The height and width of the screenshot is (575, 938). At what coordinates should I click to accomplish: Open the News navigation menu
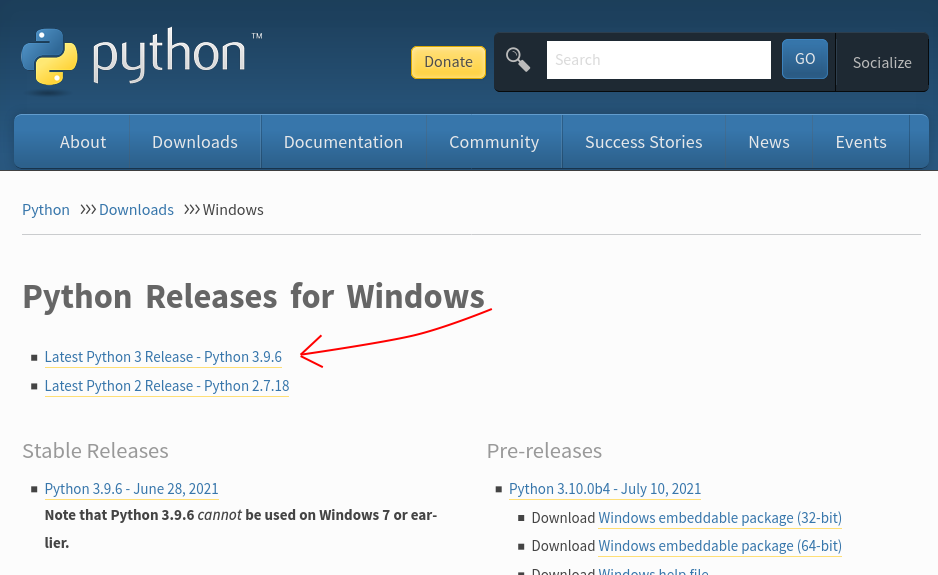[x=769, y=142]
